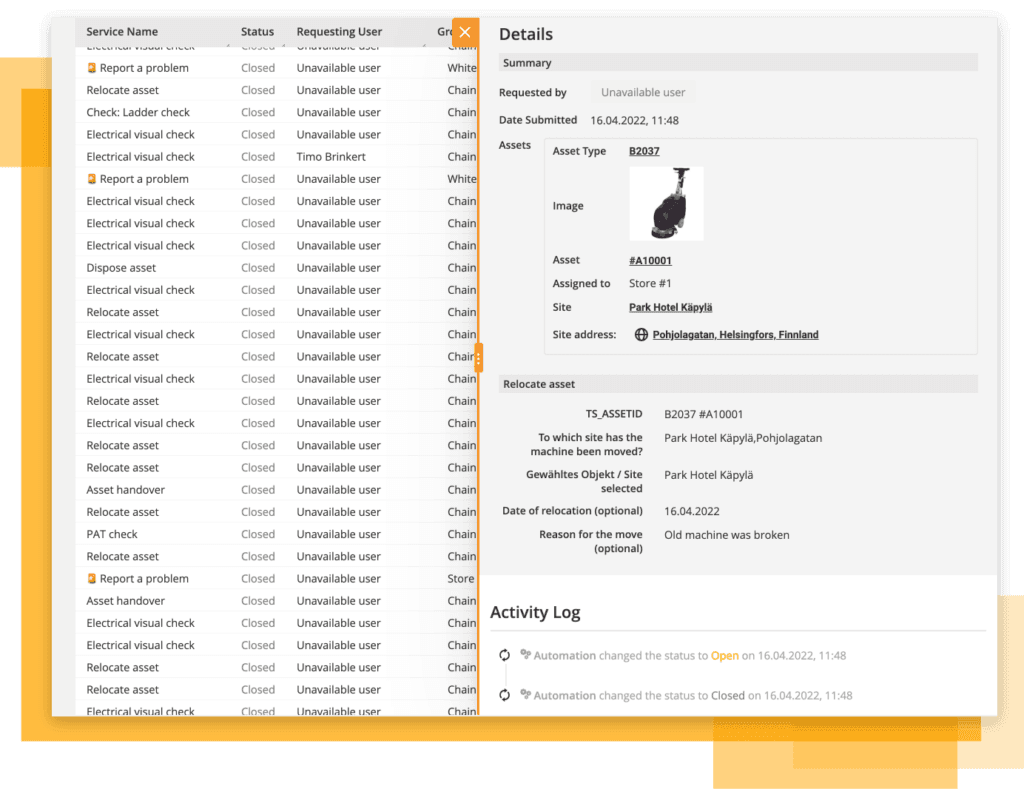
Task: Sort by the Requesting User column header
Action: point(339,31)
